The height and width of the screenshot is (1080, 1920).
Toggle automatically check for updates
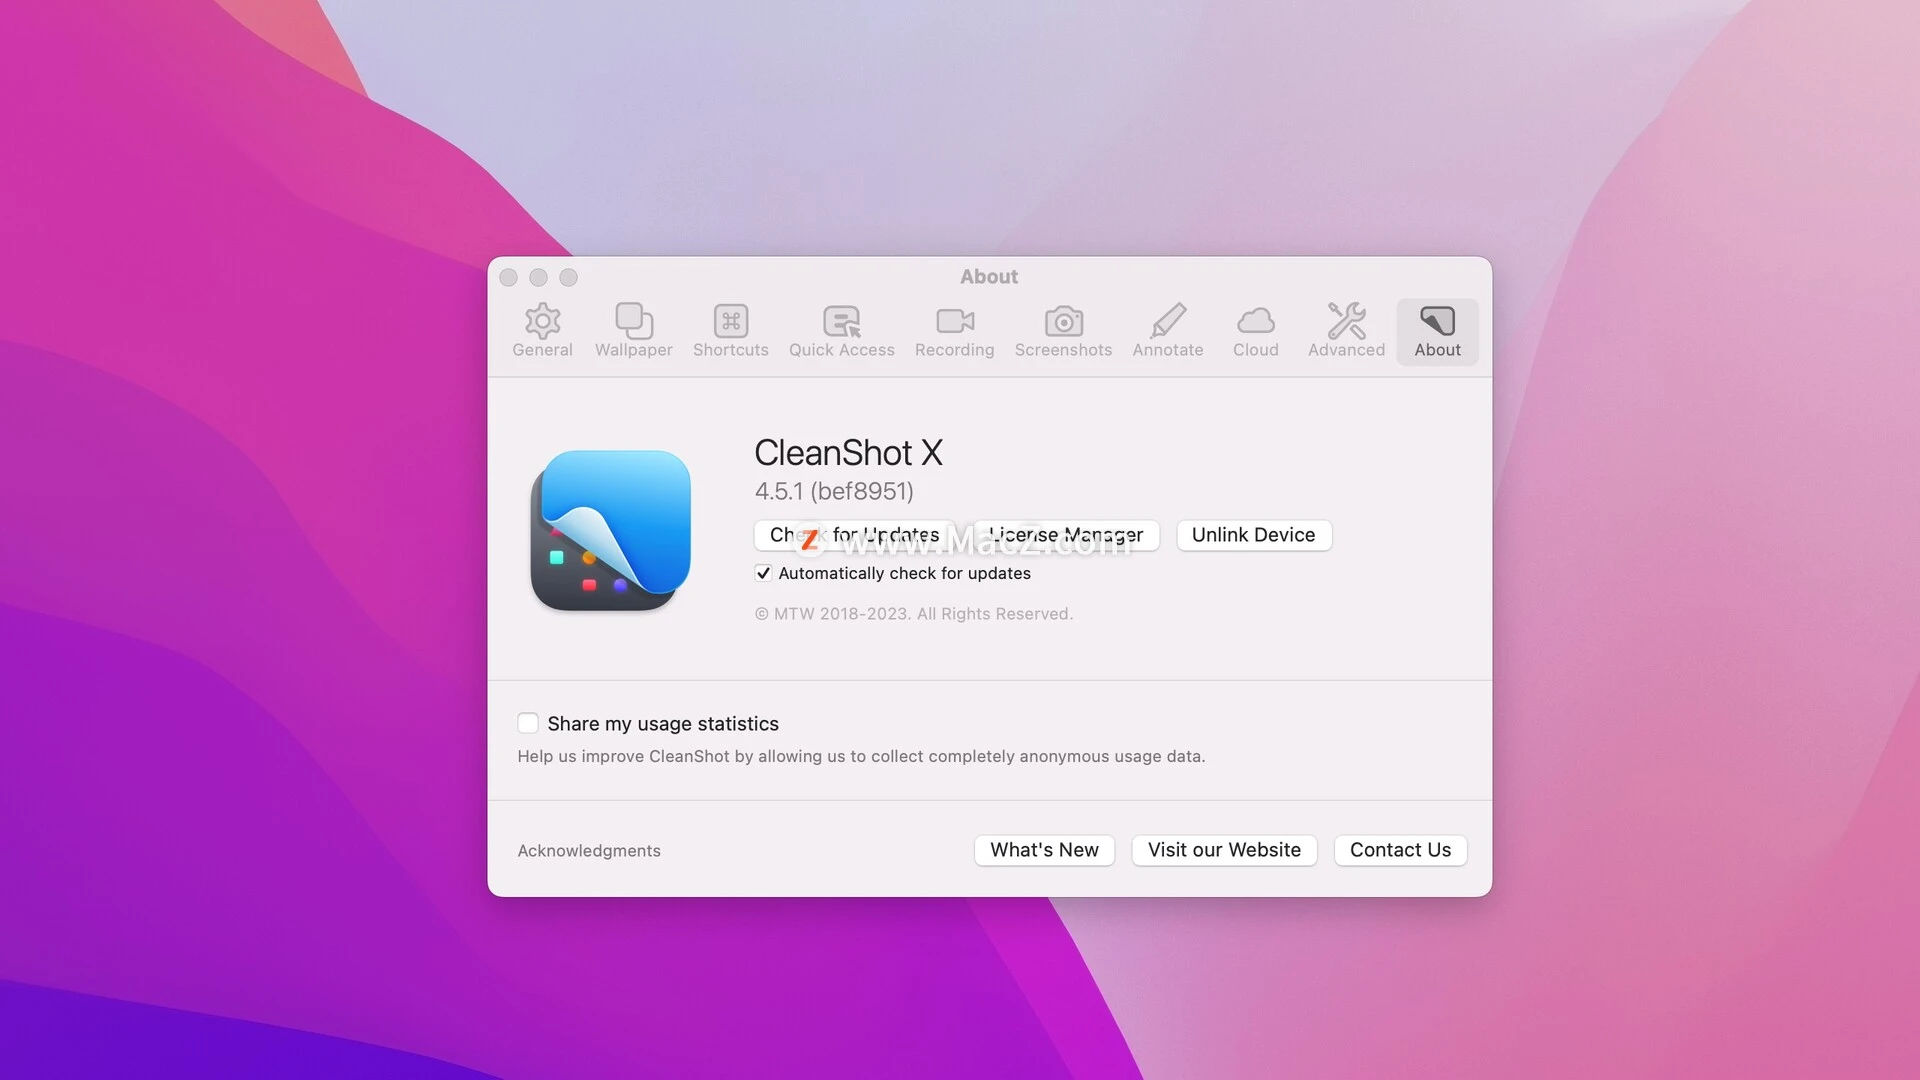[762, 572]
